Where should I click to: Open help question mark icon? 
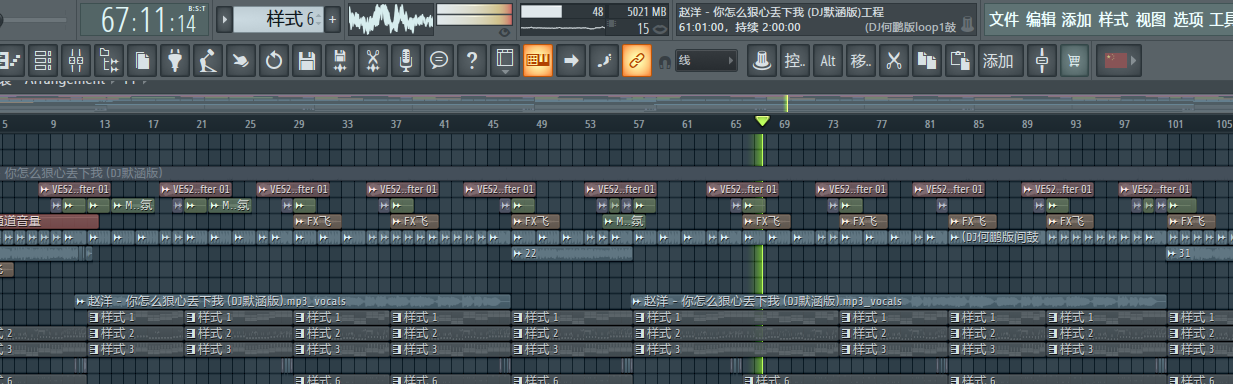click(471, 61)
